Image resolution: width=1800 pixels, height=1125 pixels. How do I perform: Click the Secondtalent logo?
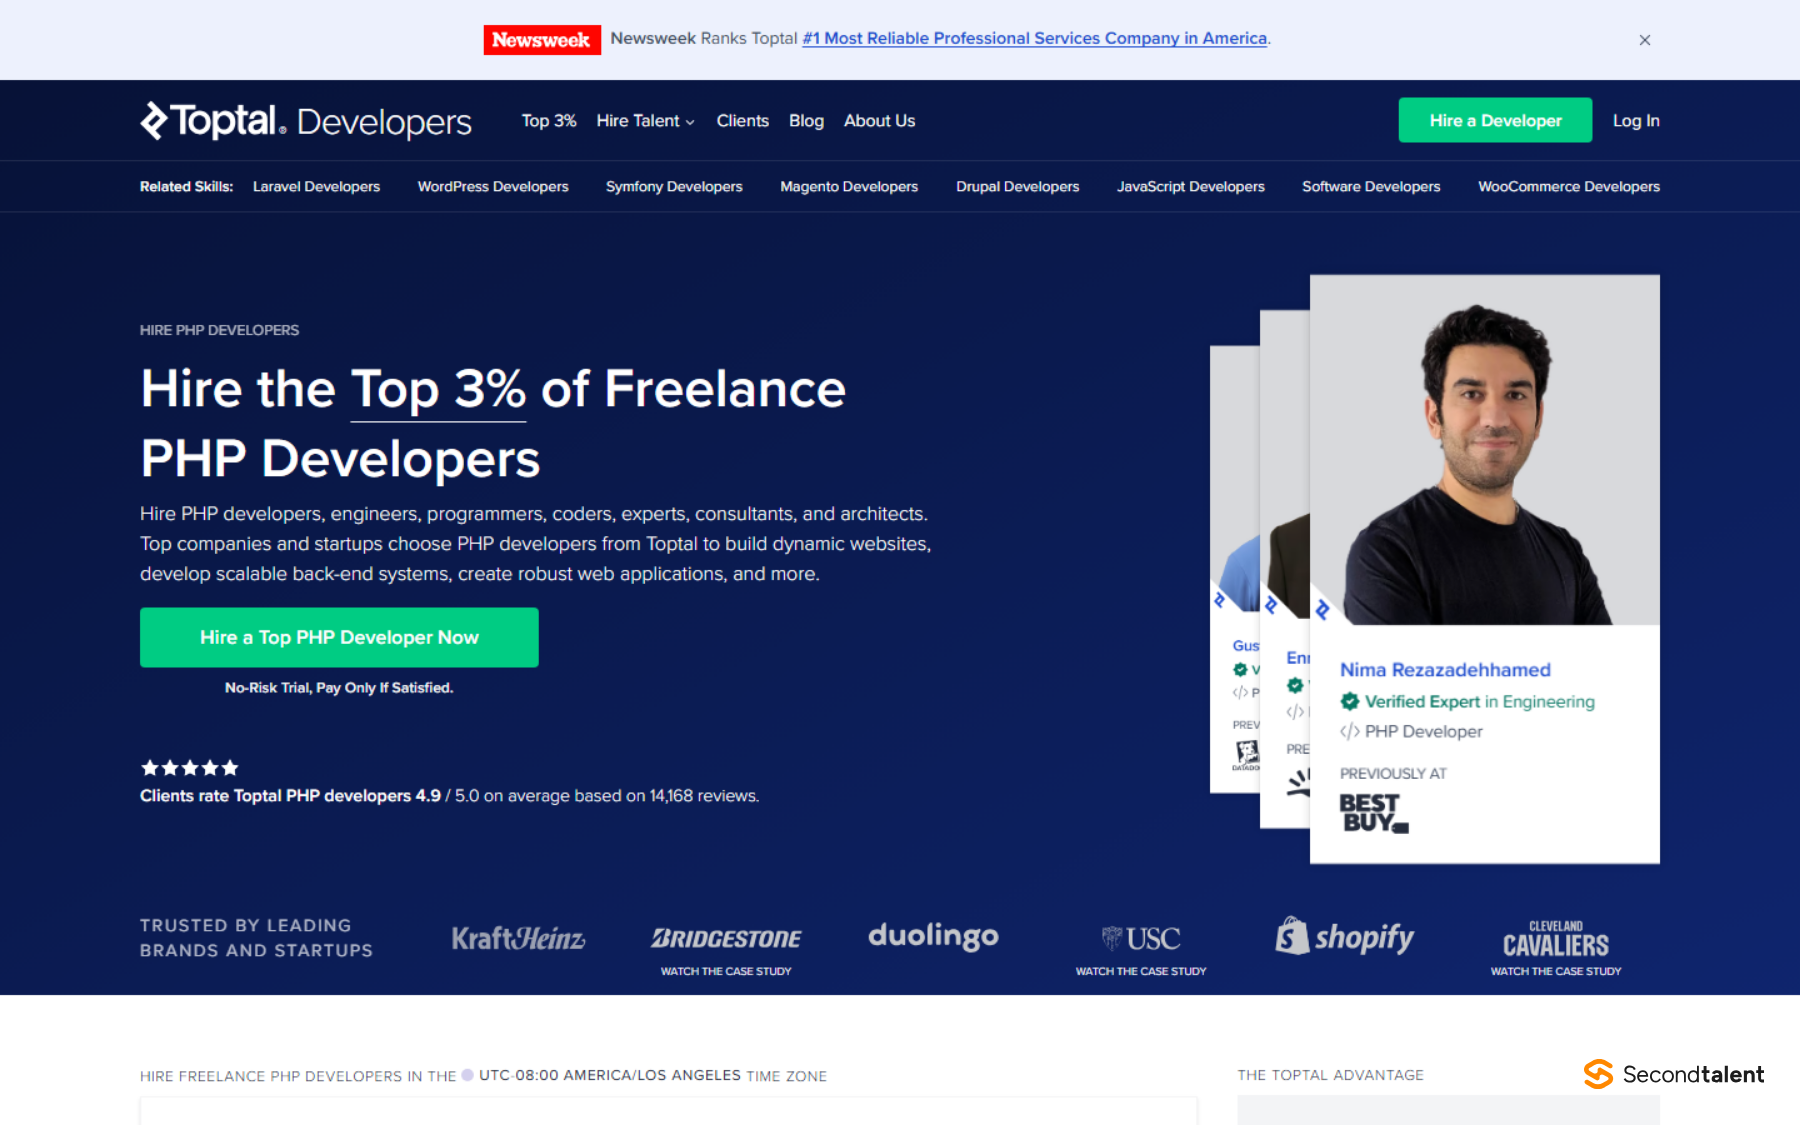1674,1074
